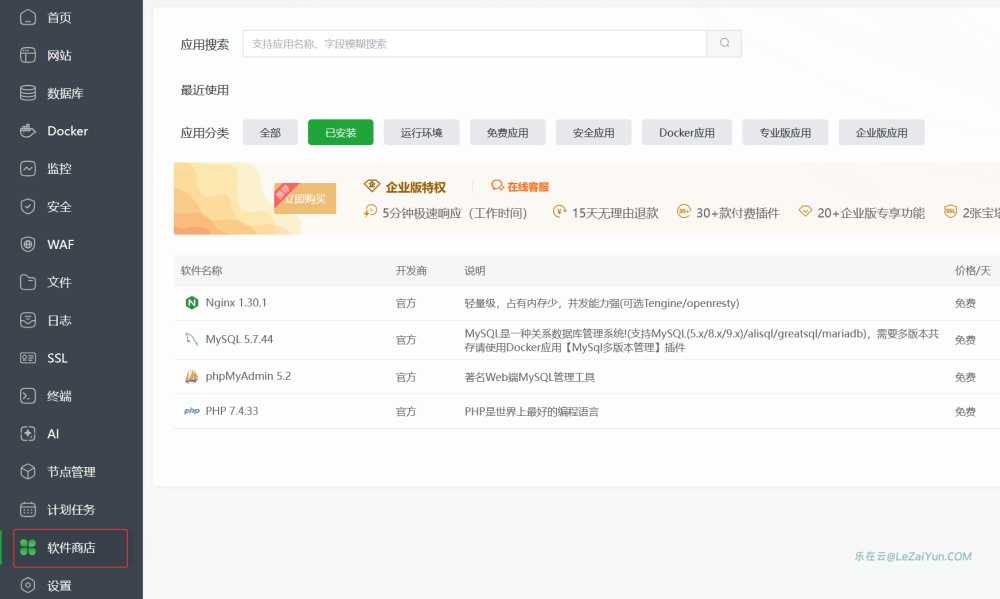Open 数据库 in the sidebar menu
Viewport: 1000px width, 599px height.
click(x=65, y=93)
